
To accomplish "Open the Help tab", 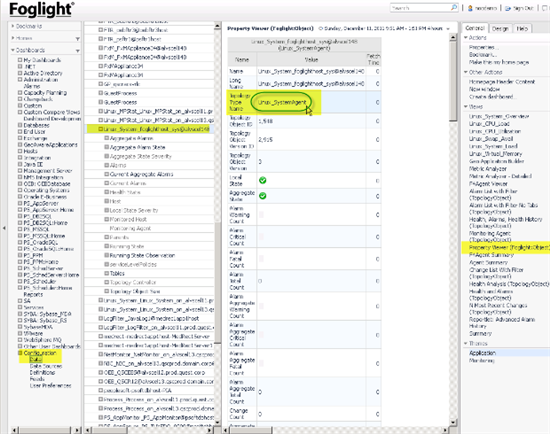I will (522, 28).
